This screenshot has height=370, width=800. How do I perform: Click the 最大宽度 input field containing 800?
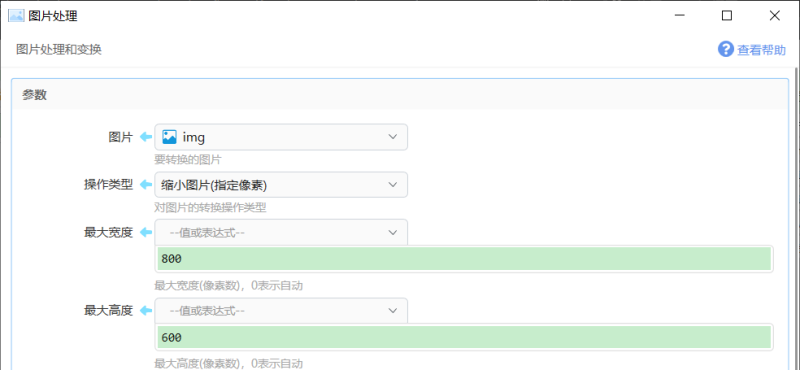pos(464,259)
